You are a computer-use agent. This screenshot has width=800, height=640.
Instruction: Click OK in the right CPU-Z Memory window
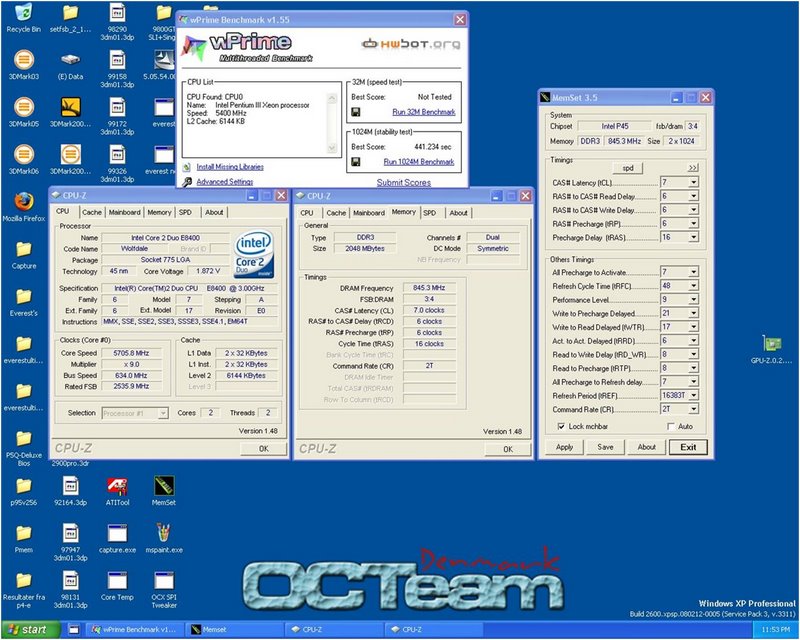[x=508, y=449]
